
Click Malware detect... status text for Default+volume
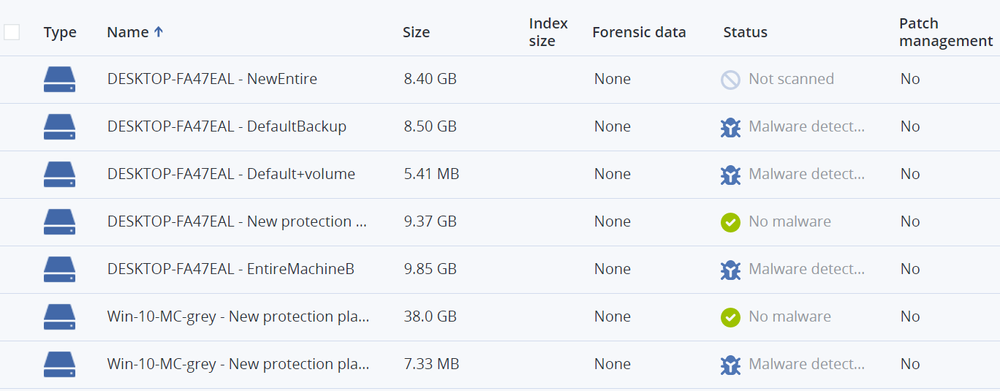(x=807, y=174)
